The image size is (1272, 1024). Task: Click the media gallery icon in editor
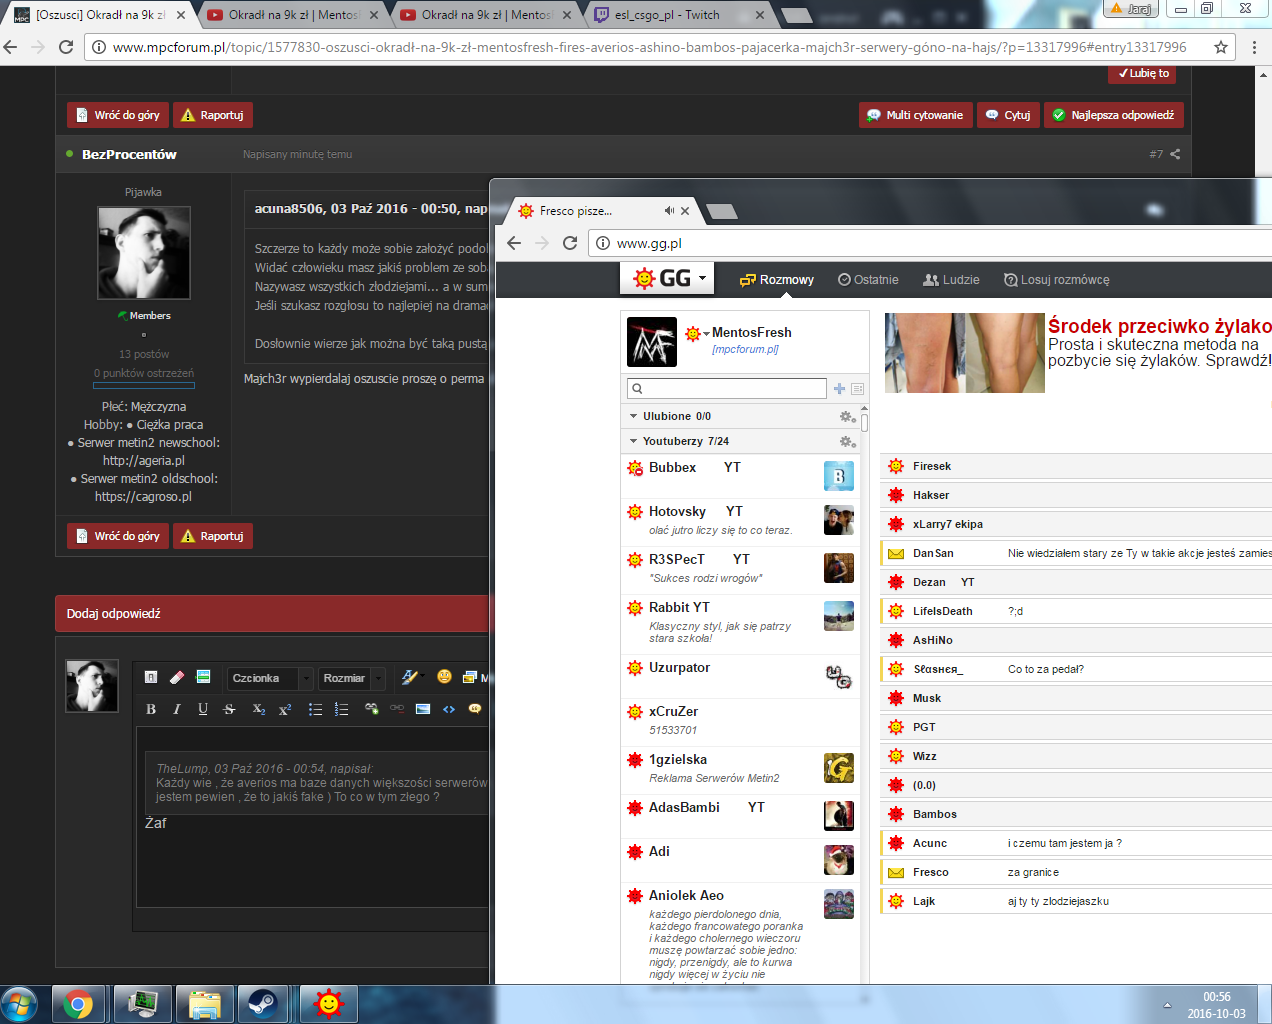tap(470, 677)
